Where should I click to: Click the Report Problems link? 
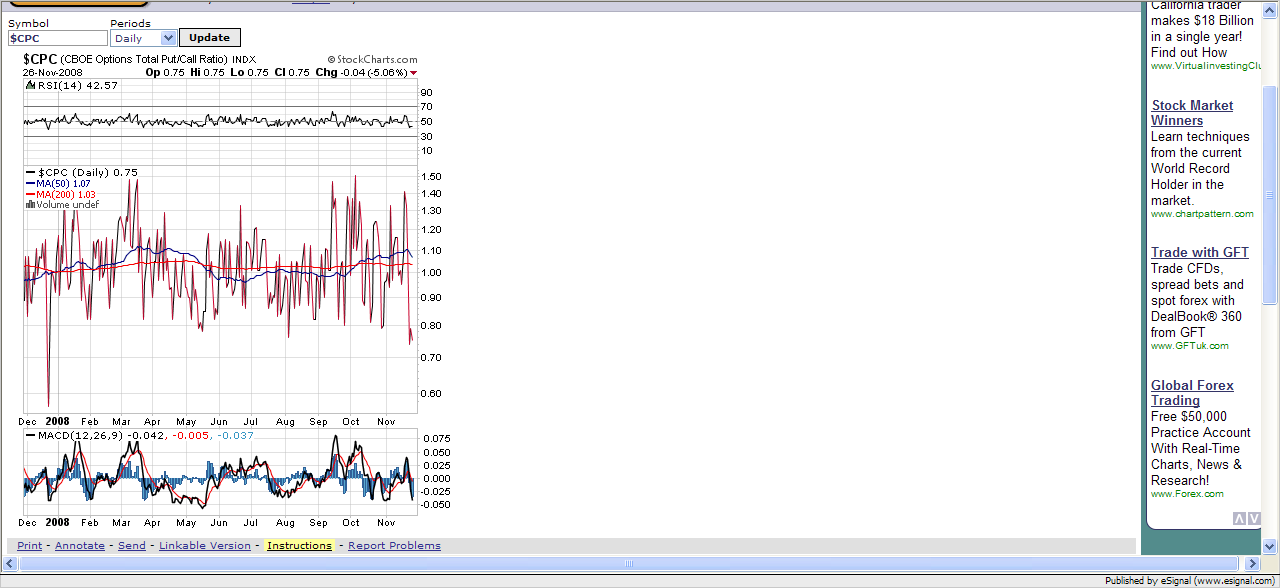(x=394, y=546)
